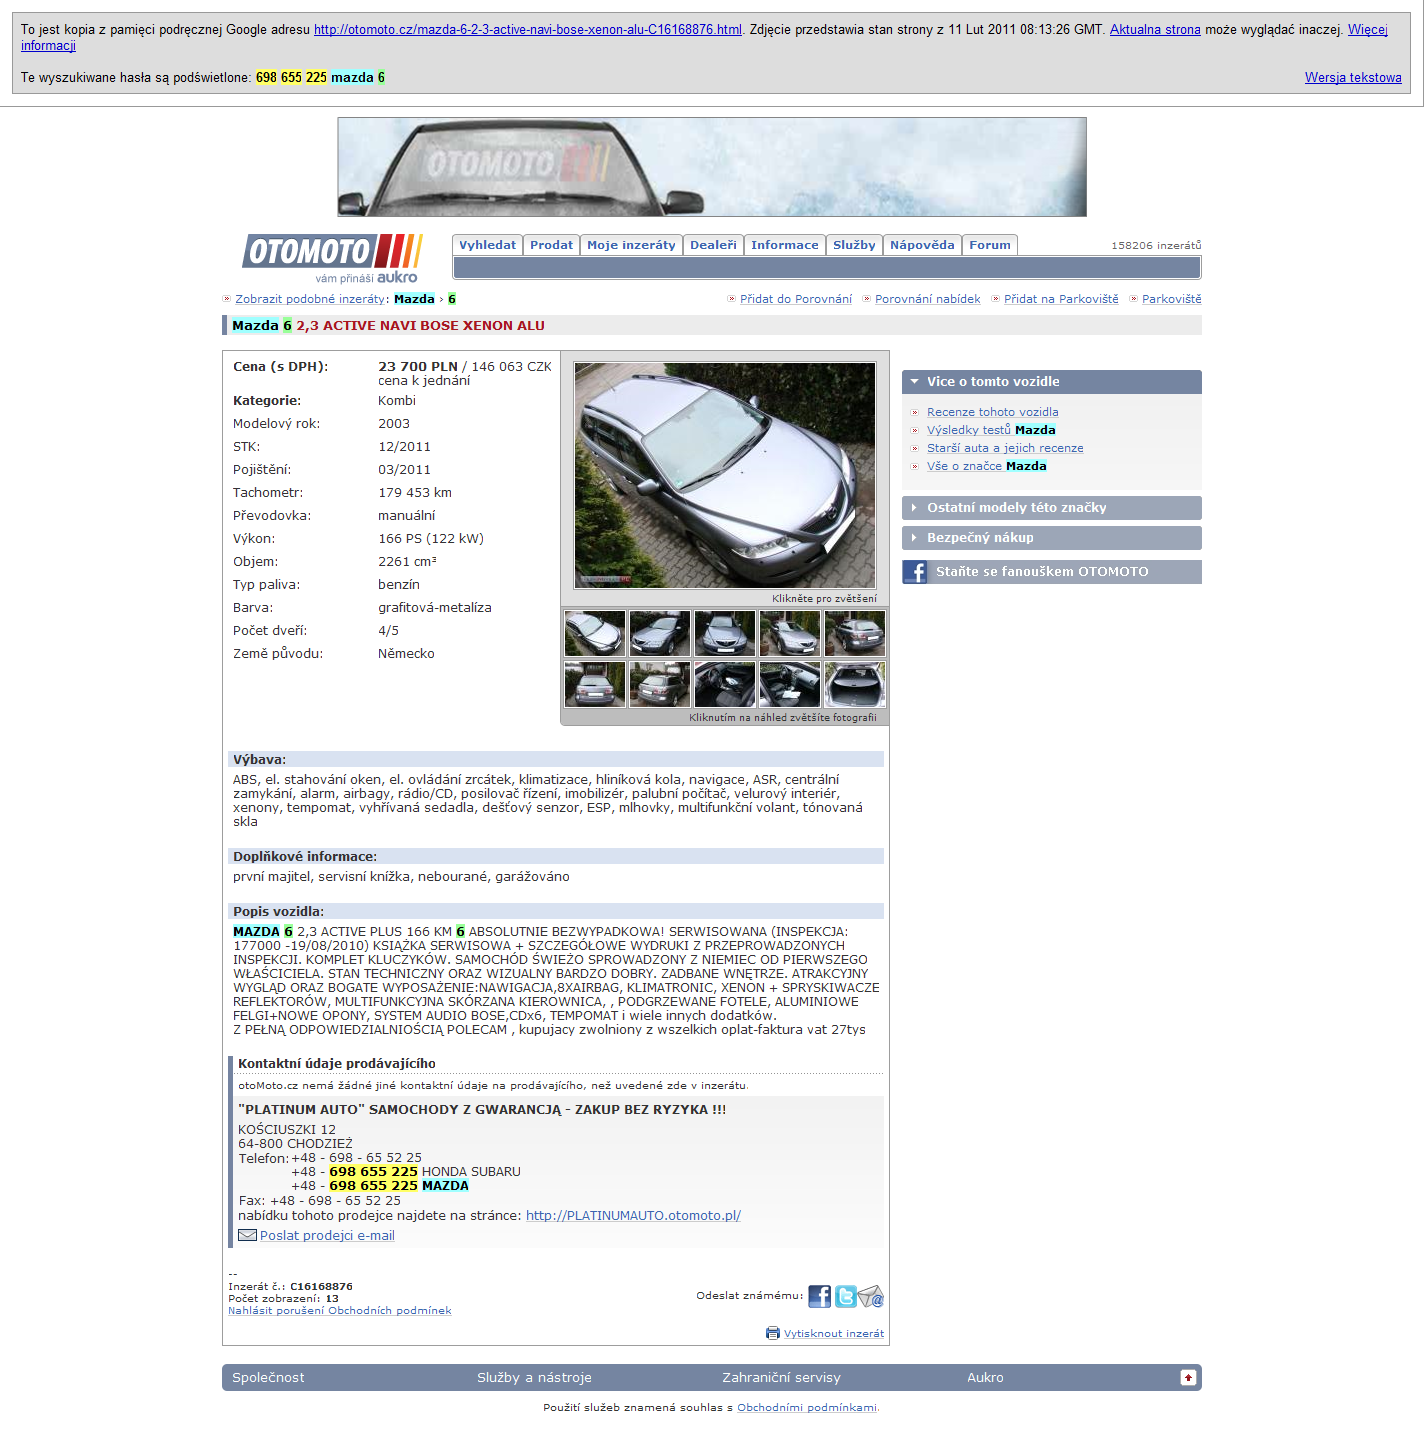Open the first thumbnail in the top row

595,633
